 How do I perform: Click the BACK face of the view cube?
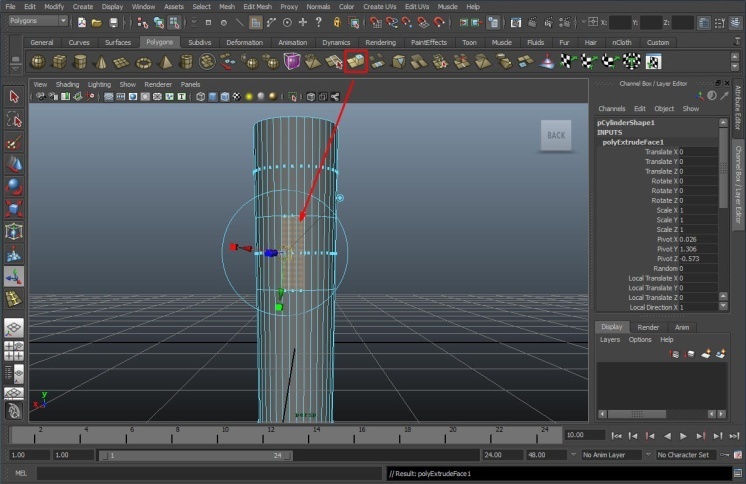pos(556,135)
